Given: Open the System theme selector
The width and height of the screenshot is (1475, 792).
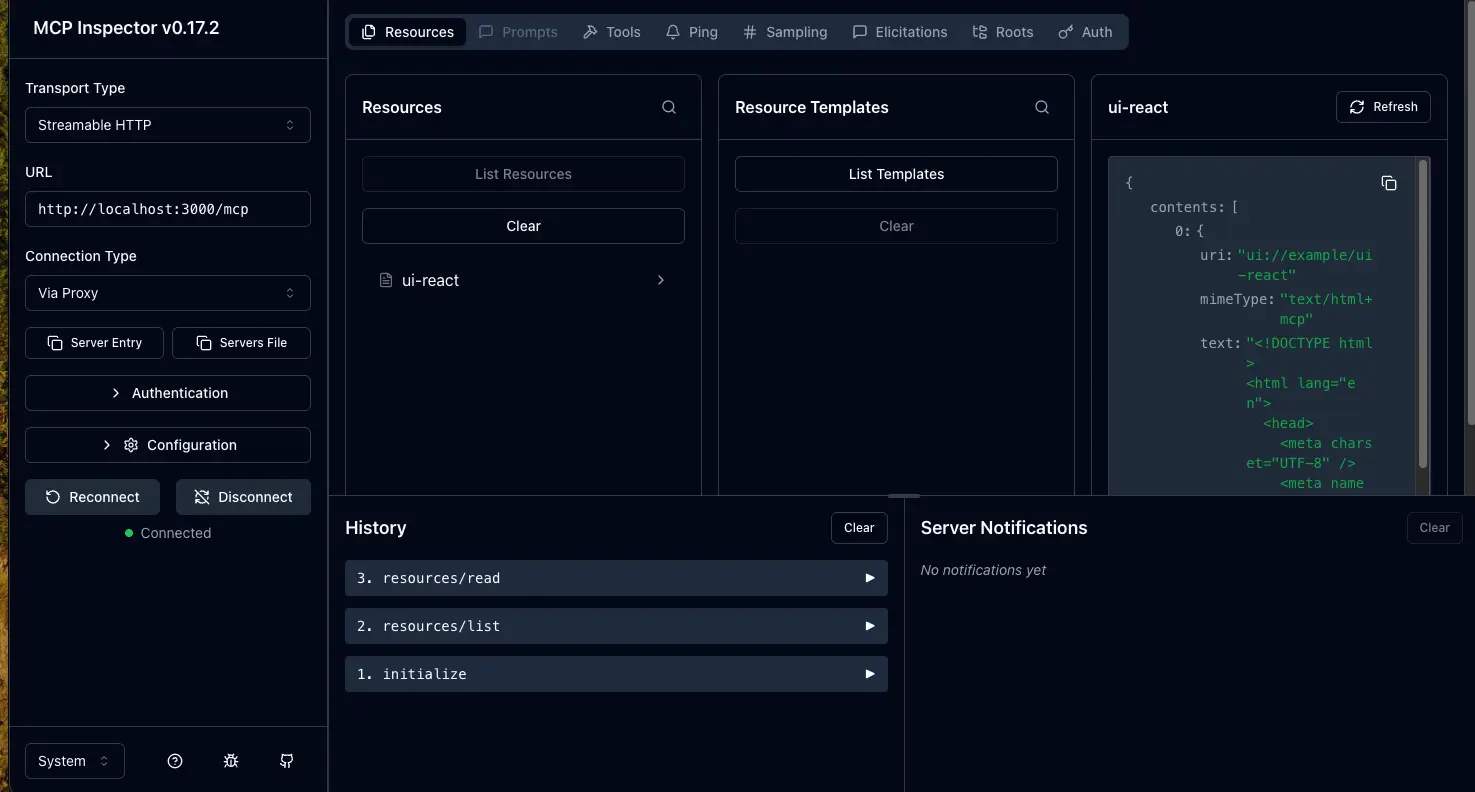Looking at the screenshot, I should 75,761.
